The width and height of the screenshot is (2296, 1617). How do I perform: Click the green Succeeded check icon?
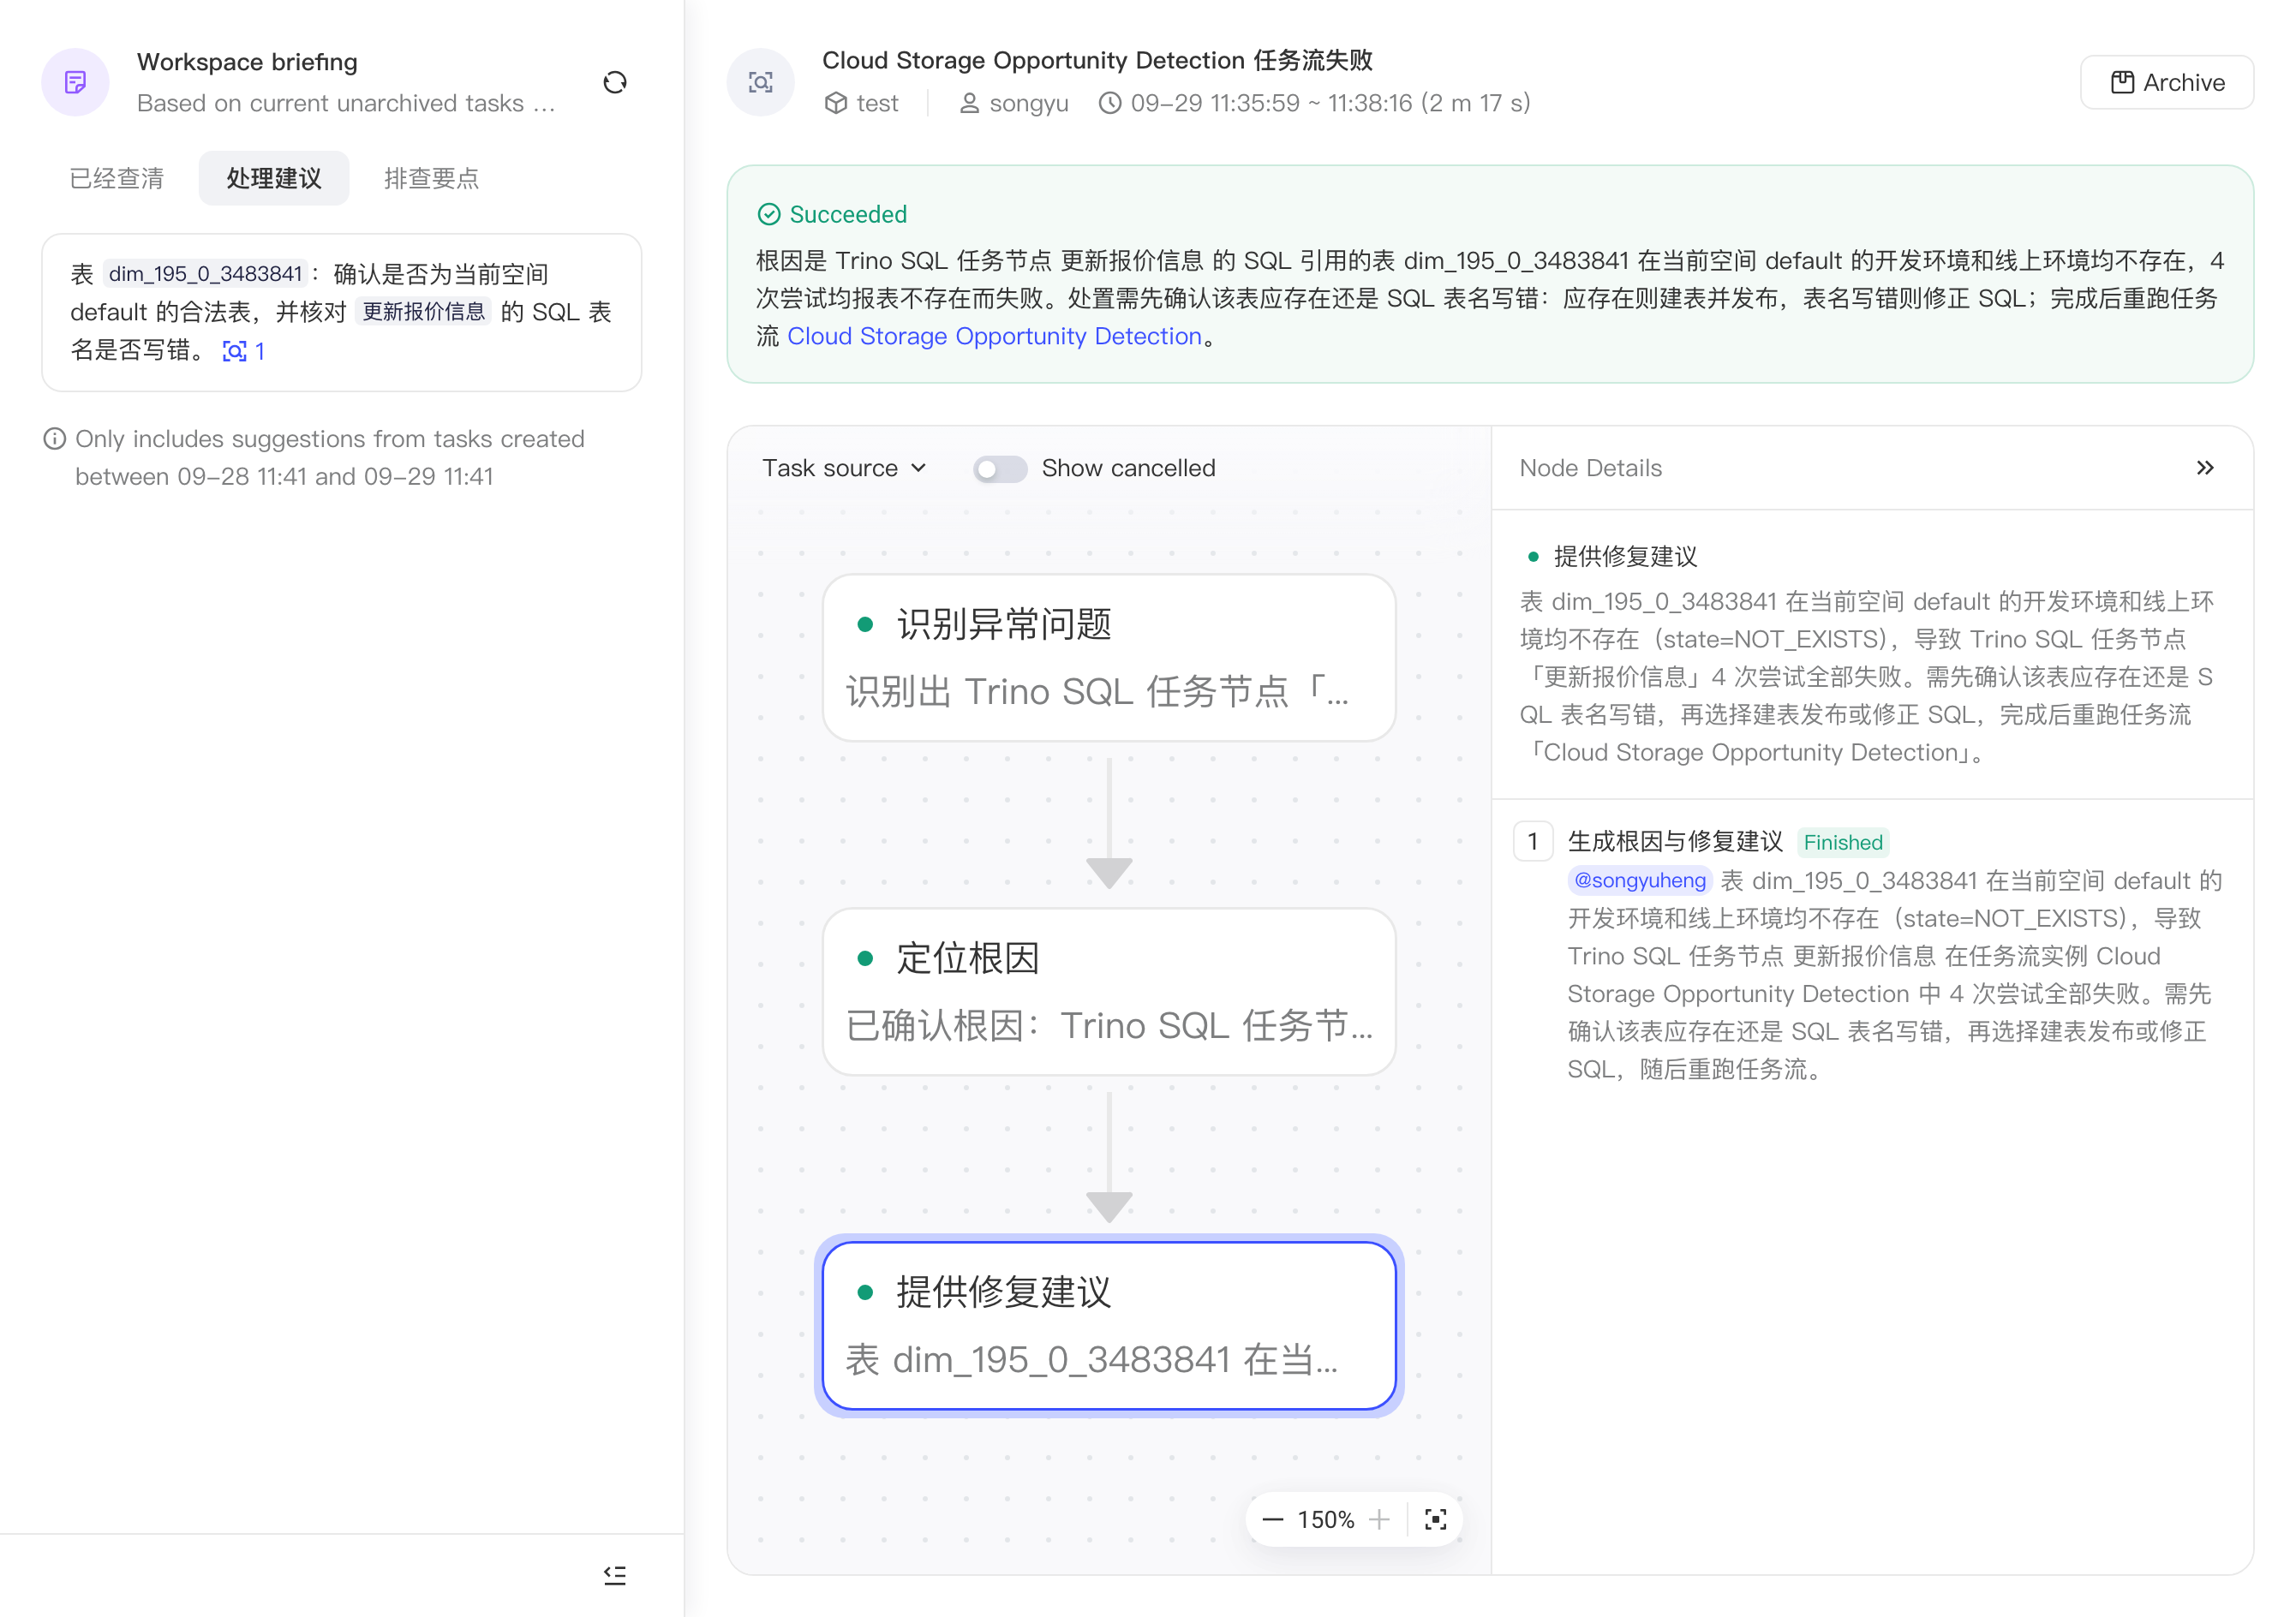(x=769, y=214)
